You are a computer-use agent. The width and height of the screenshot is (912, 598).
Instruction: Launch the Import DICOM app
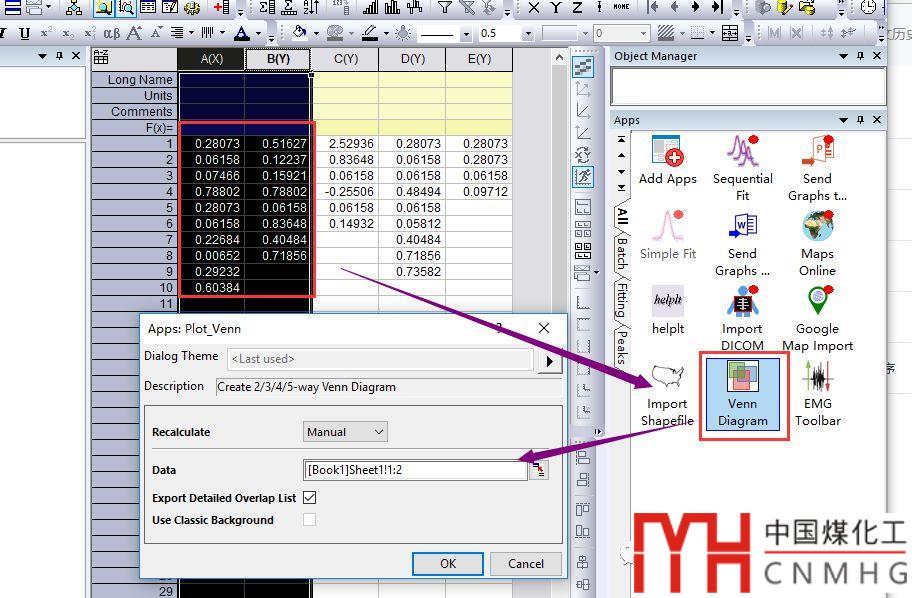[742, 318]
